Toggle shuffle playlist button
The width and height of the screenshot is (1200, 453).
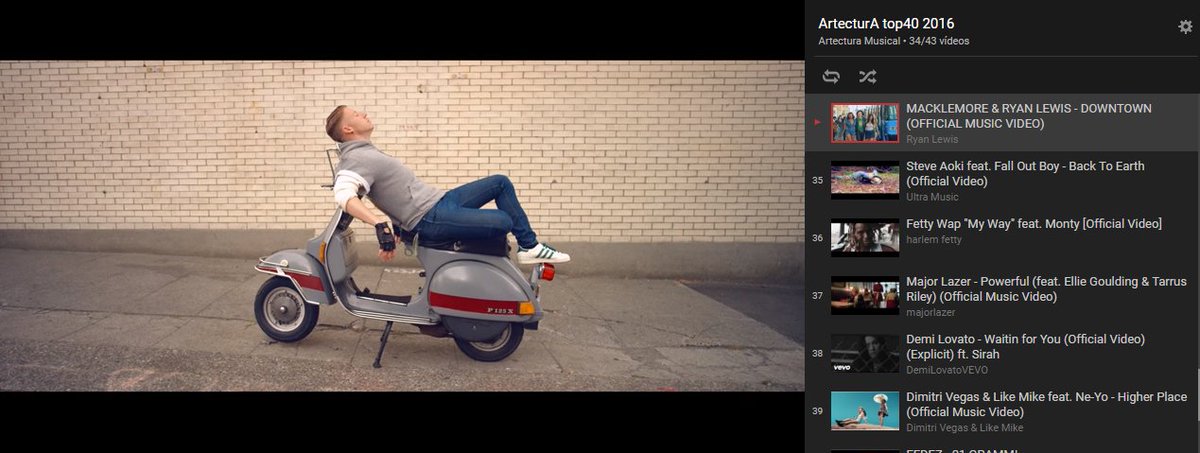click(867, 76)
